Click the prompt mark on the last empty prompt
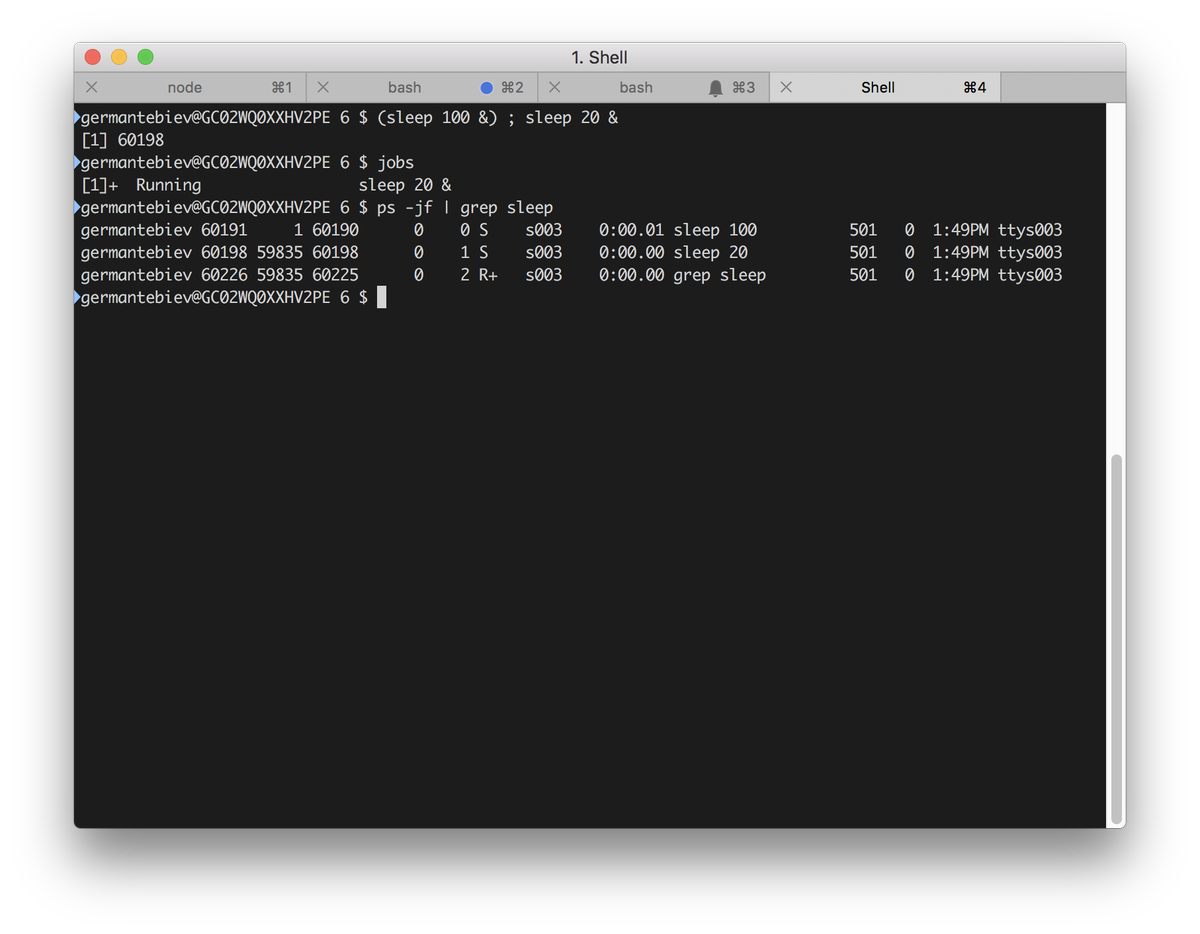The height and width of the screenshot is (934, 1200). click(77, 297)
